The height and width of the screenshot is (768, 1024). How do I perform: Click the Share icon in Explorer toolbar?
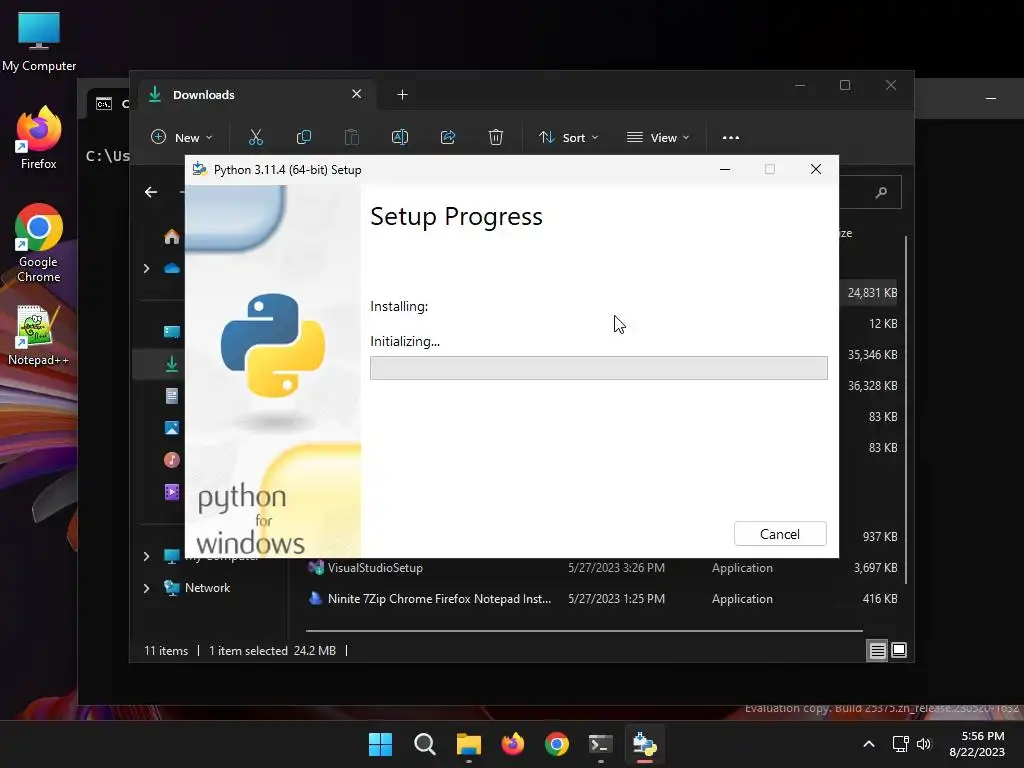(x=448, y=137)
